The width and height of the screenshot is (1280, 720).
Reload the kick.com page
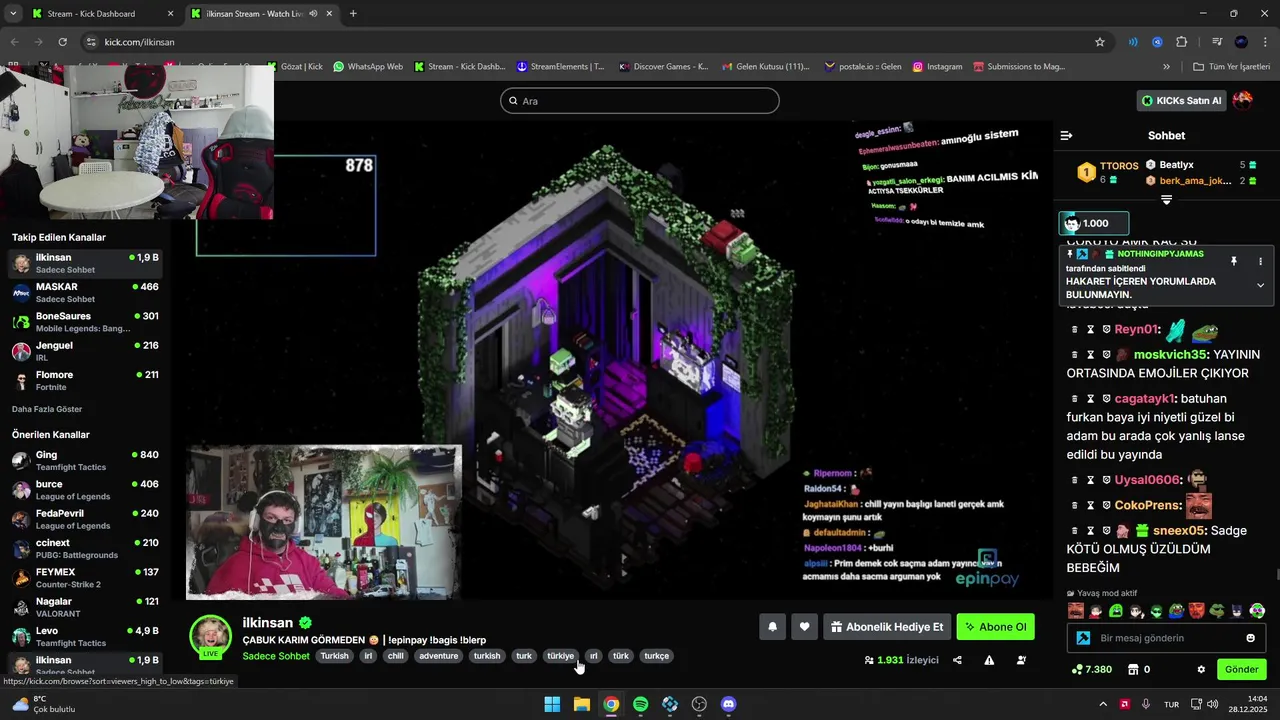62,42
